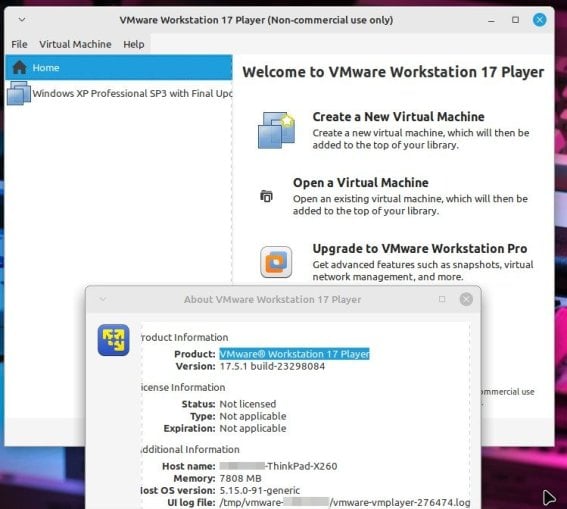Click the Welcome to VMware Workstation 17 Player title
This screenshot has width=567, height=509.
[393, 72]
